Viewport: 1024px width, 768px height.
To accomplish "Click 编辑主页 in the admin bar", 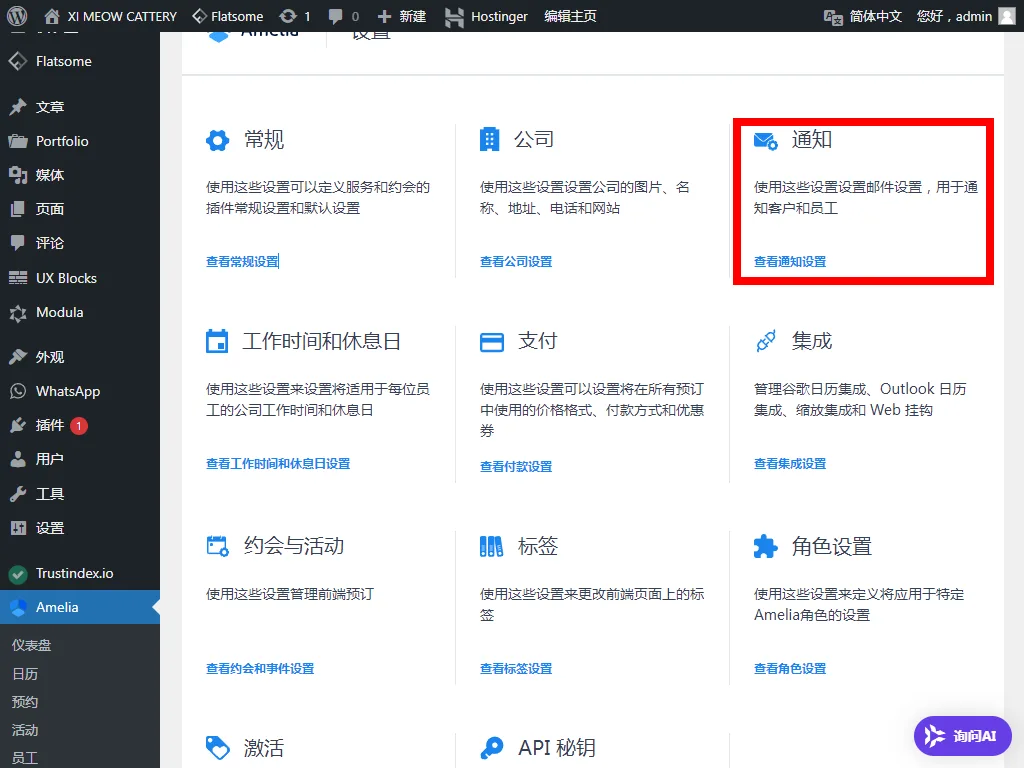I will (x=570, y=16).
